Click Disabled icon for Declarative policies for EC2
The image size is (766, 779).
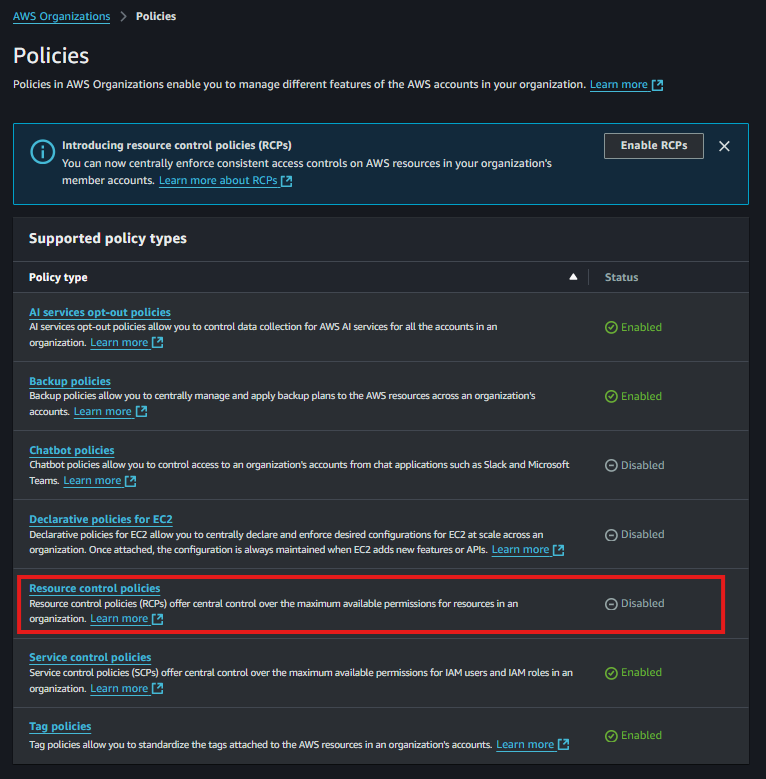click(611, 535)
